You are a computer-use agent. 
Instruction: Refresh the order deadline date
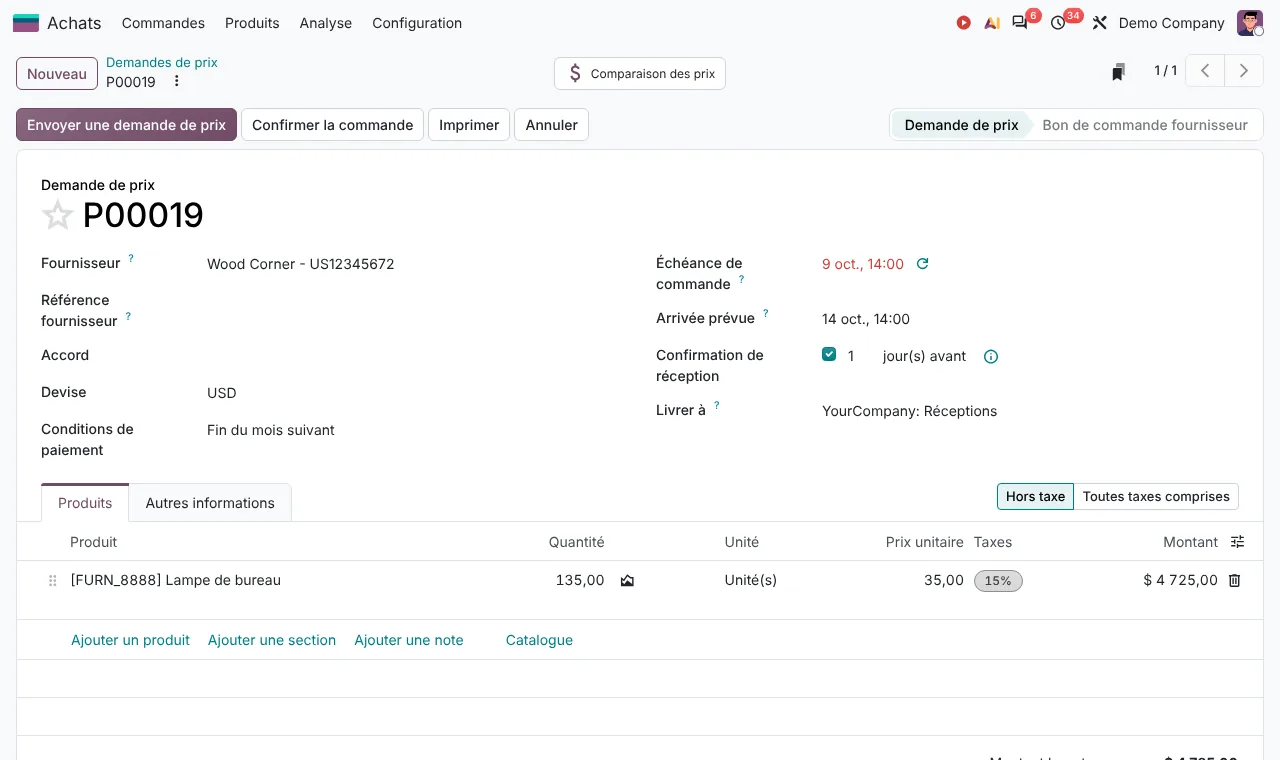pyautogui.click(x=923, y=264)
